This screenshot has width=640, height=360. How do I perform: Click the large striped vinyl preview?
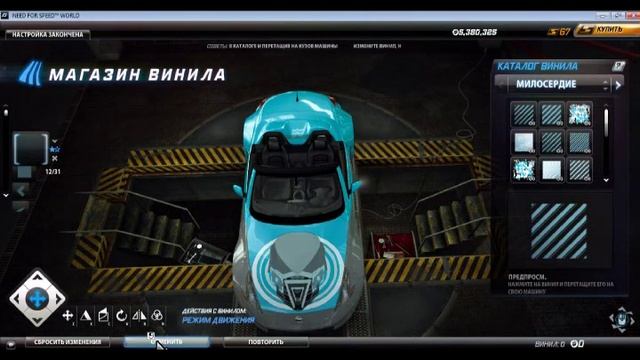[559, 231]
